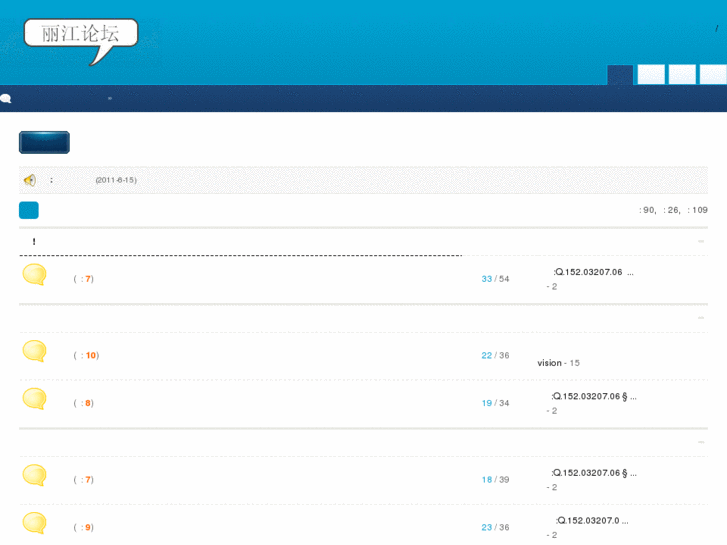Open the forum bubble icon in the 23 / 36 row
The image size is (727, 545).
pyautogui.click(x=35, y=523)
